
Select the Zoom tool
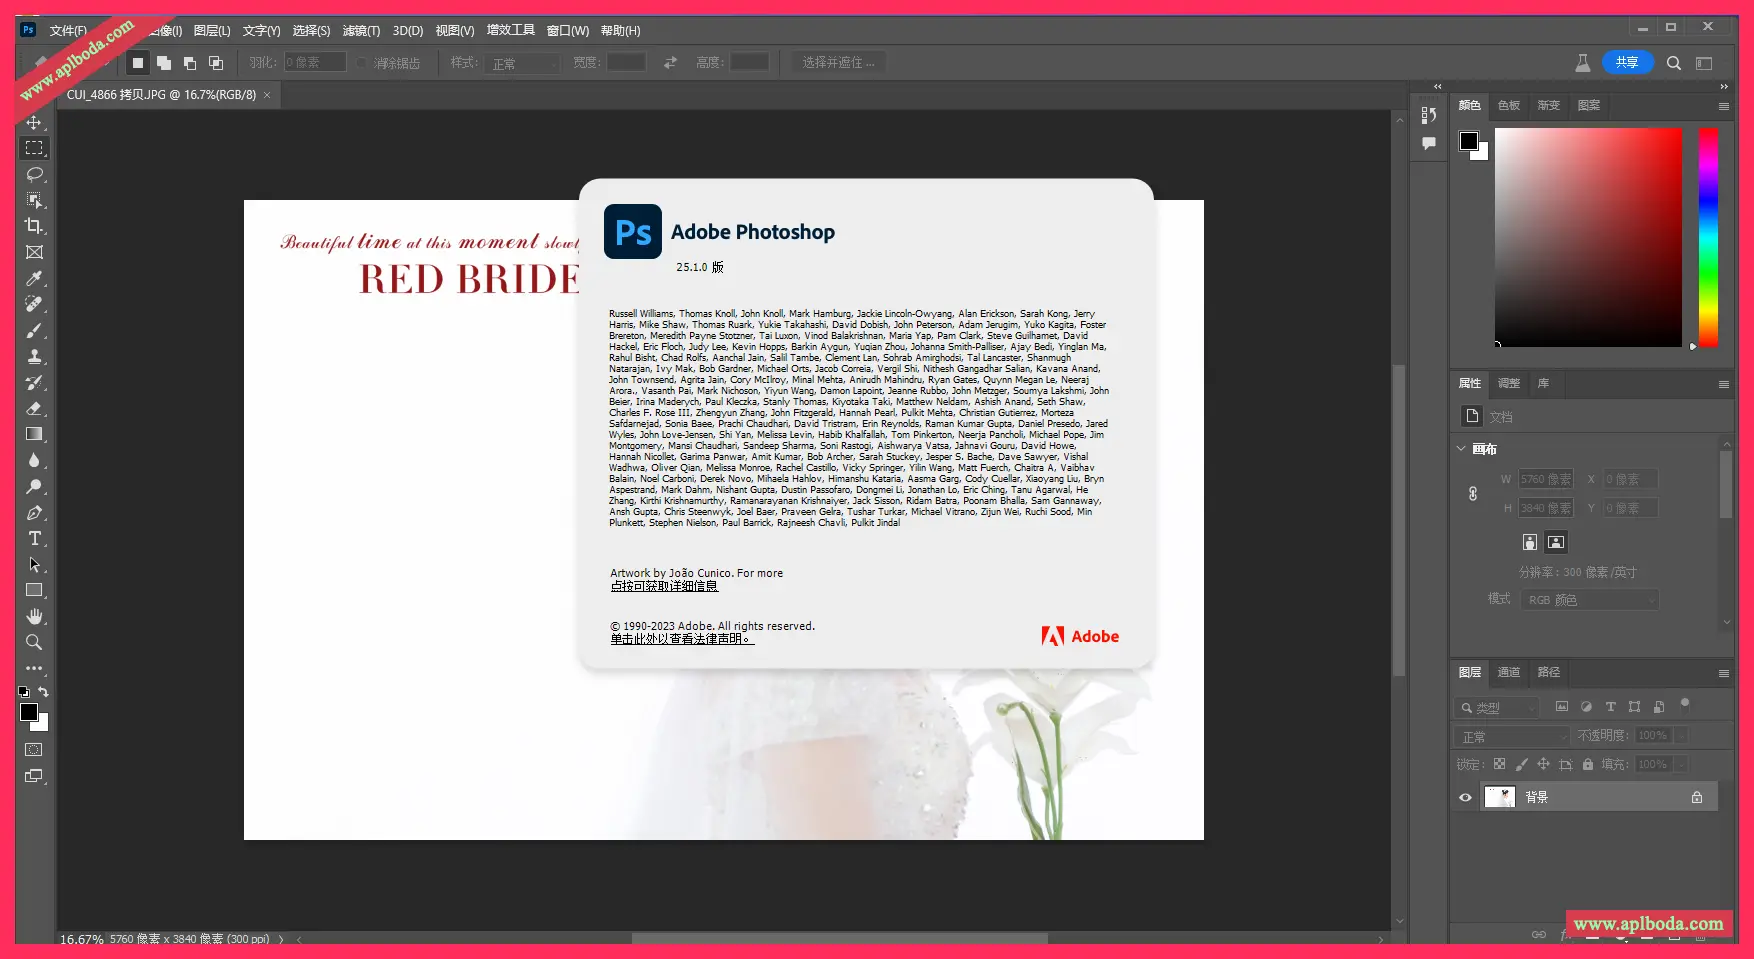click(34, 642)
